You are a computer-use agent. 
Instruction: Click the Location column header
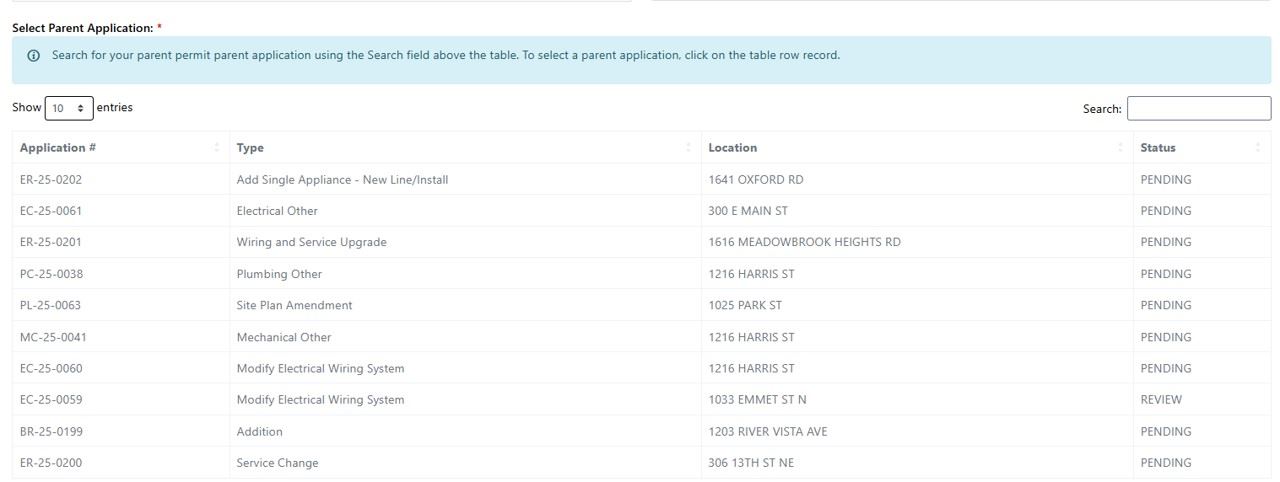tap(732, 148)
